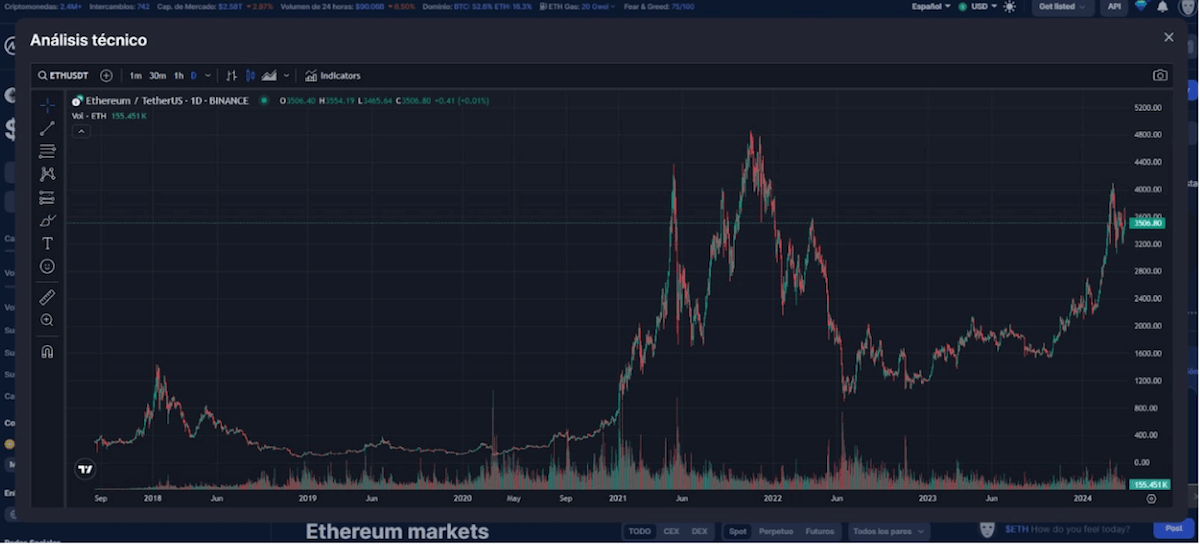The height and width of the screenshot is (544, 1200).
Task: Take a chart snapshot with camera icon
Action: [1160, 76]
